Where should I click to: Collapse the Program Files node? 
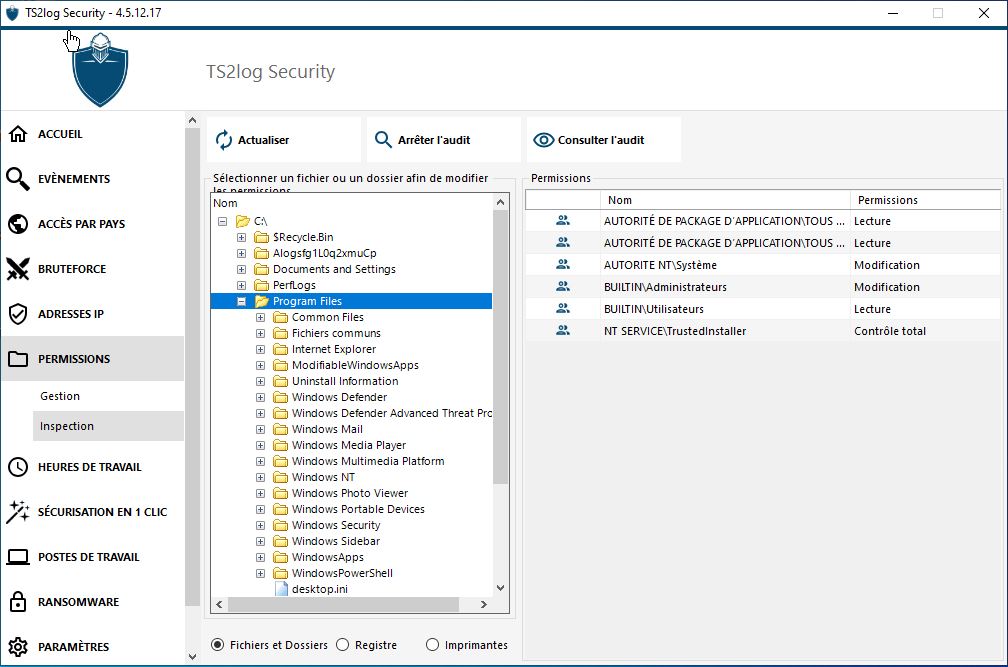tap(241, 301)
